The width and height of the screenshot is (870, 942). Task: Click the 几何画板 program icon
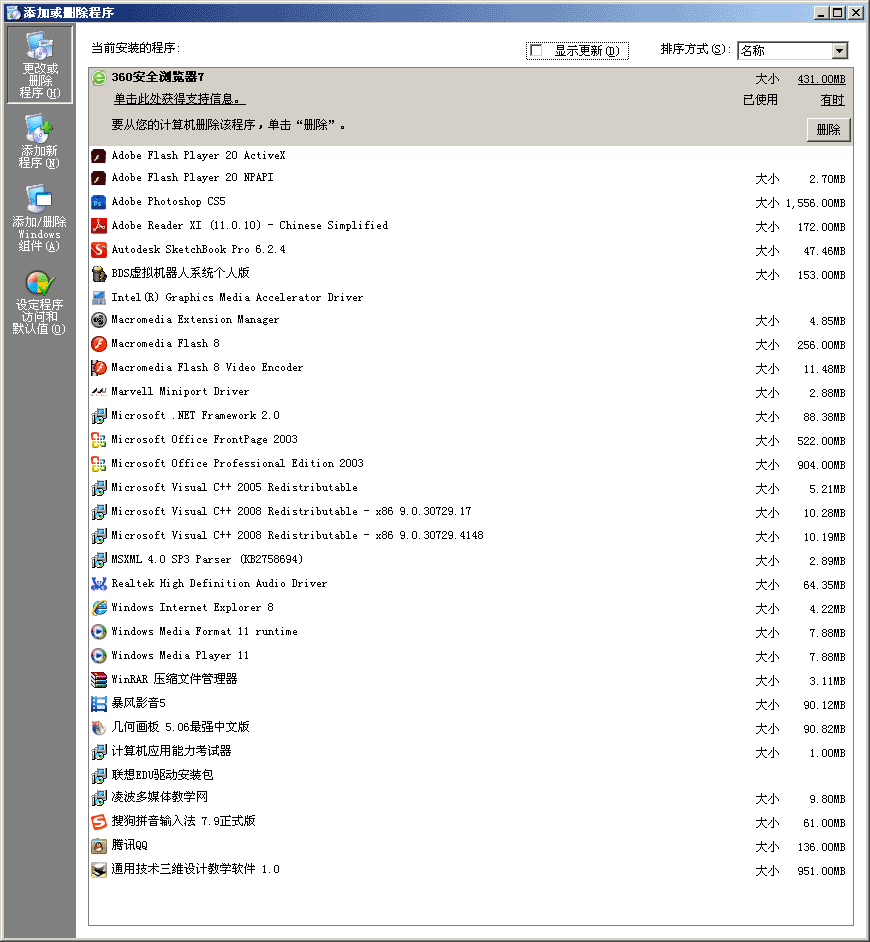[99, 728]
